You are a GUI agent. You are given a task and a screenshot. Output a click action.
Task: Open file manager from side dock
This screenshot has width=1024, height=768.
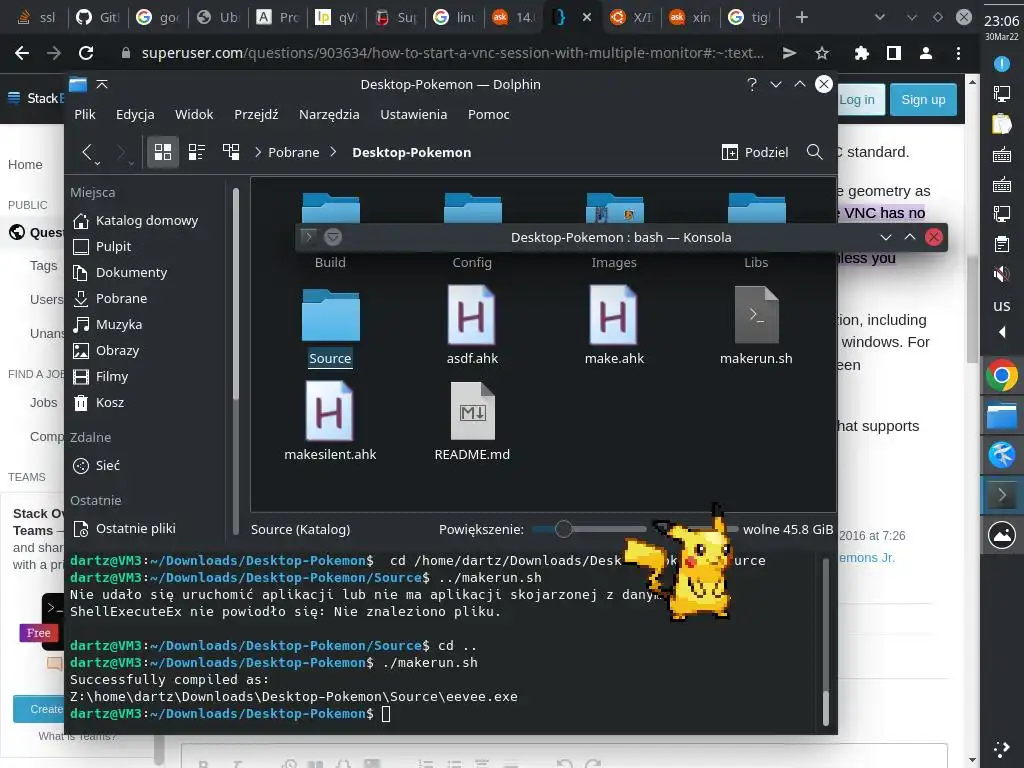[1001, 415]
